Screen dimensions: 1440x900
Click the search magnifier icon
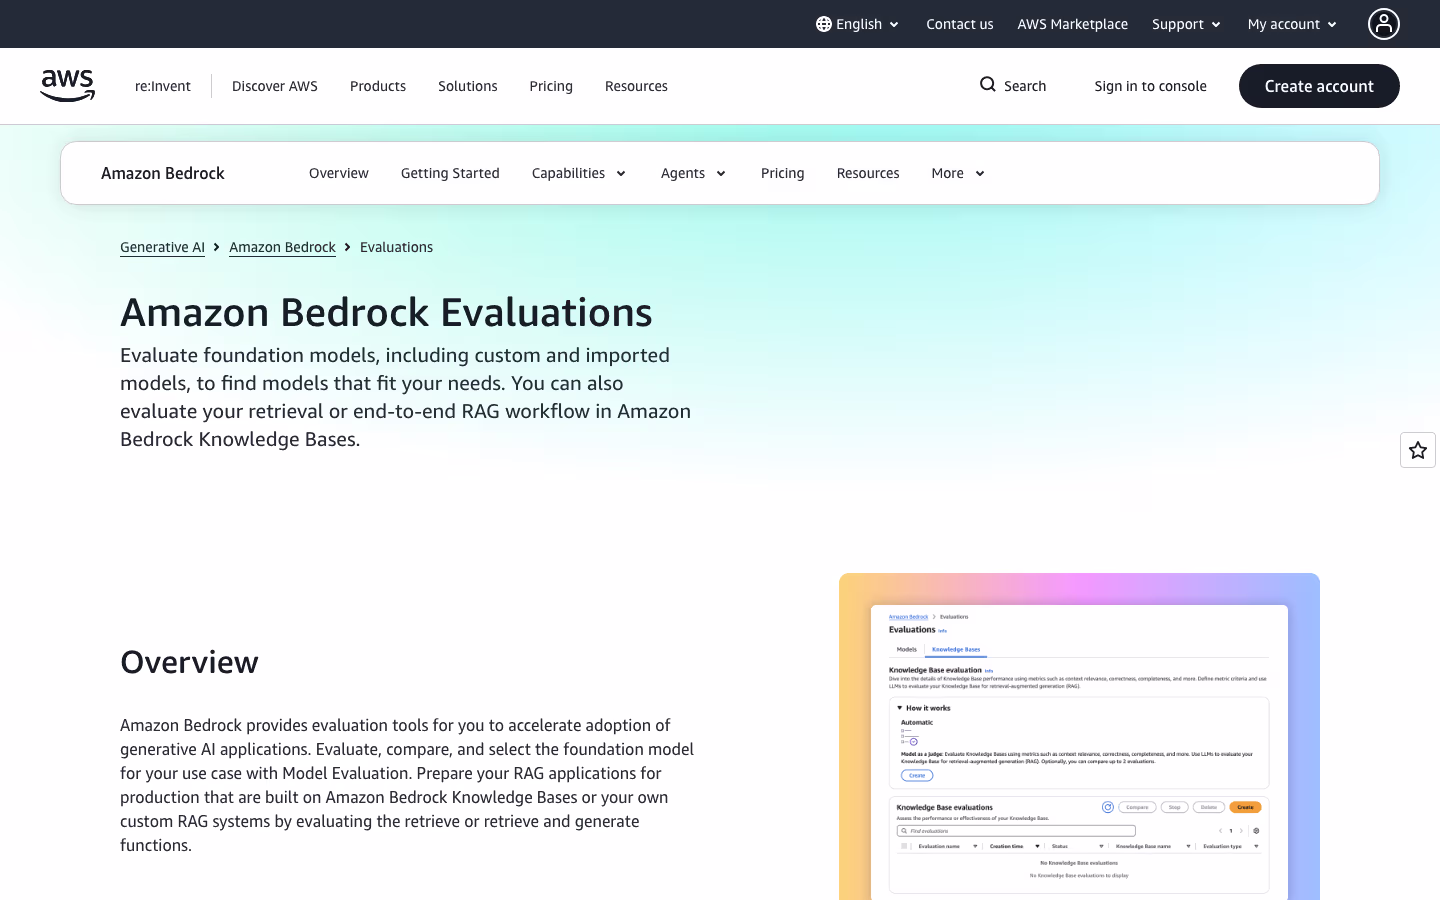click(988, 85)
